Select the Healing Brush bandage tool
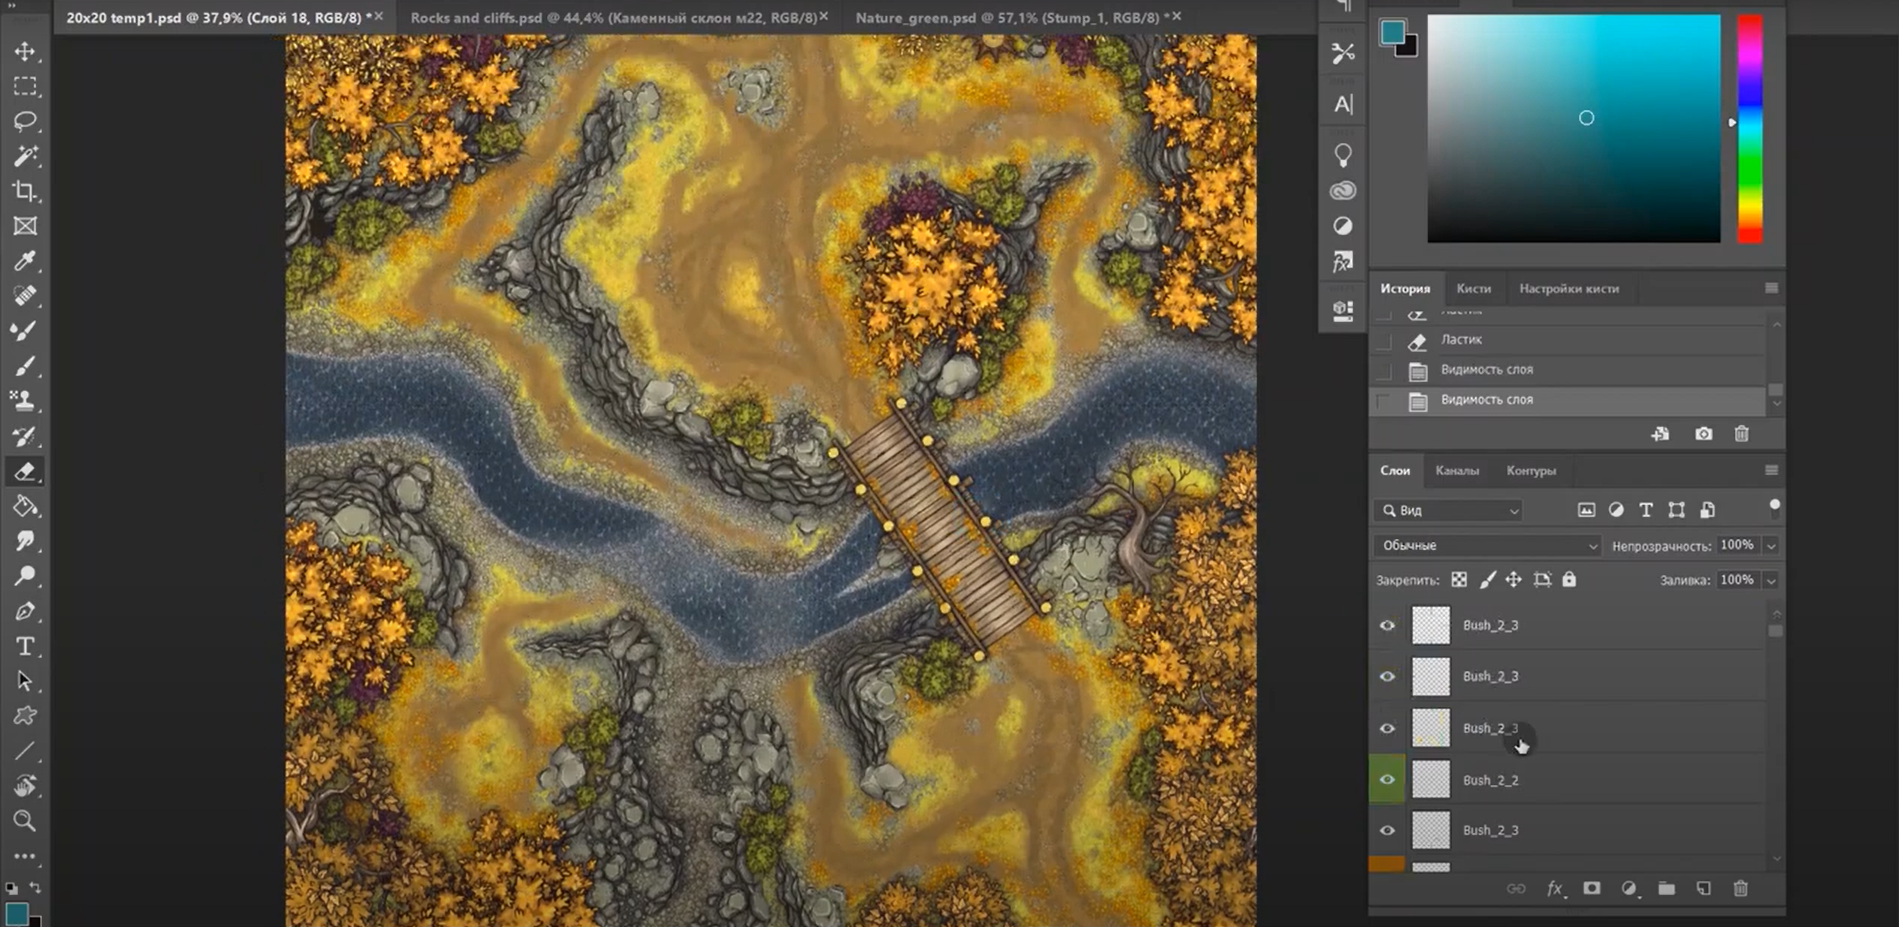The height and width of the screenshot is (927, 1899). [25, 296]
